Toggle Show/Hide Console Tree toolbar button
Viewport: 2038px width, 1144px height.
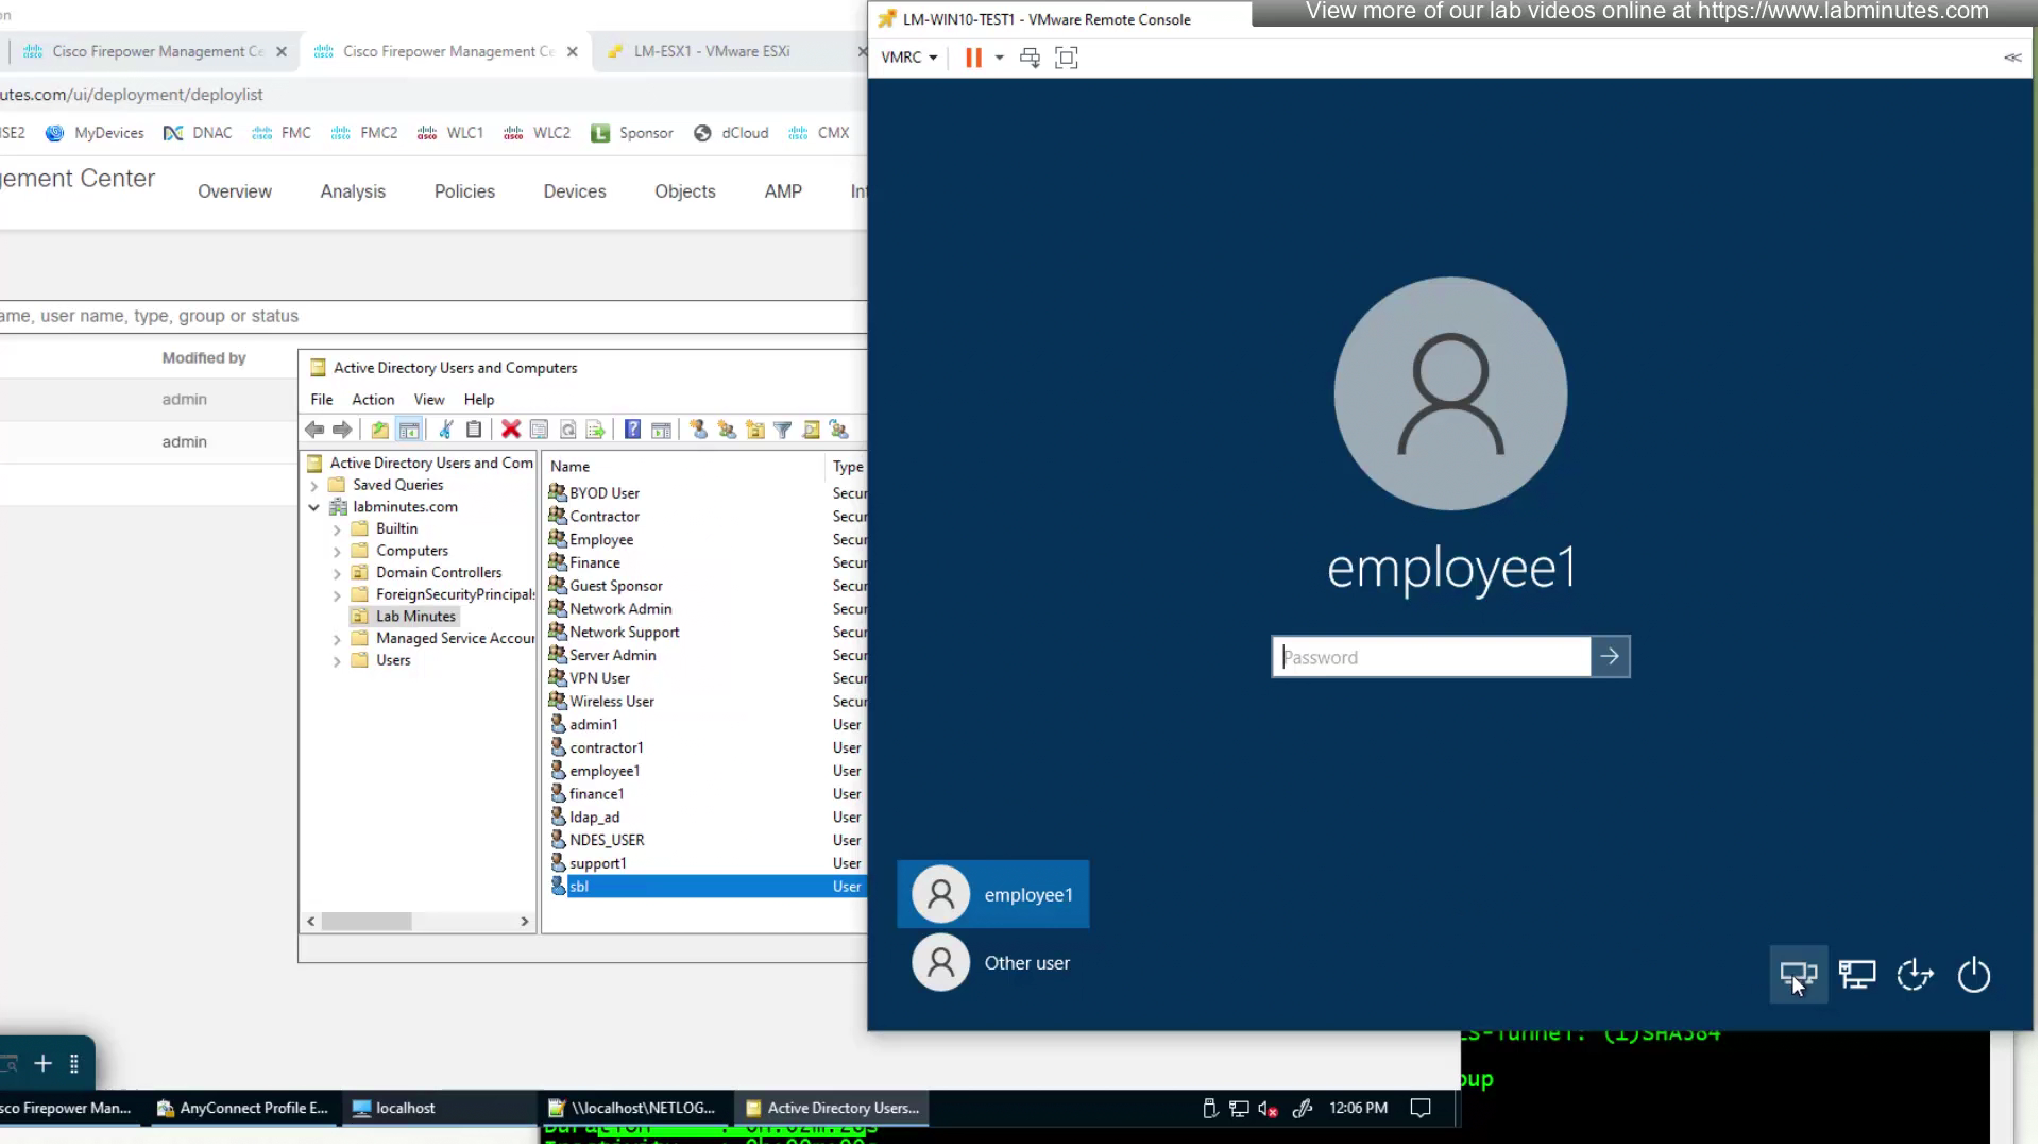pyautogui.click(x=409, y=430)
